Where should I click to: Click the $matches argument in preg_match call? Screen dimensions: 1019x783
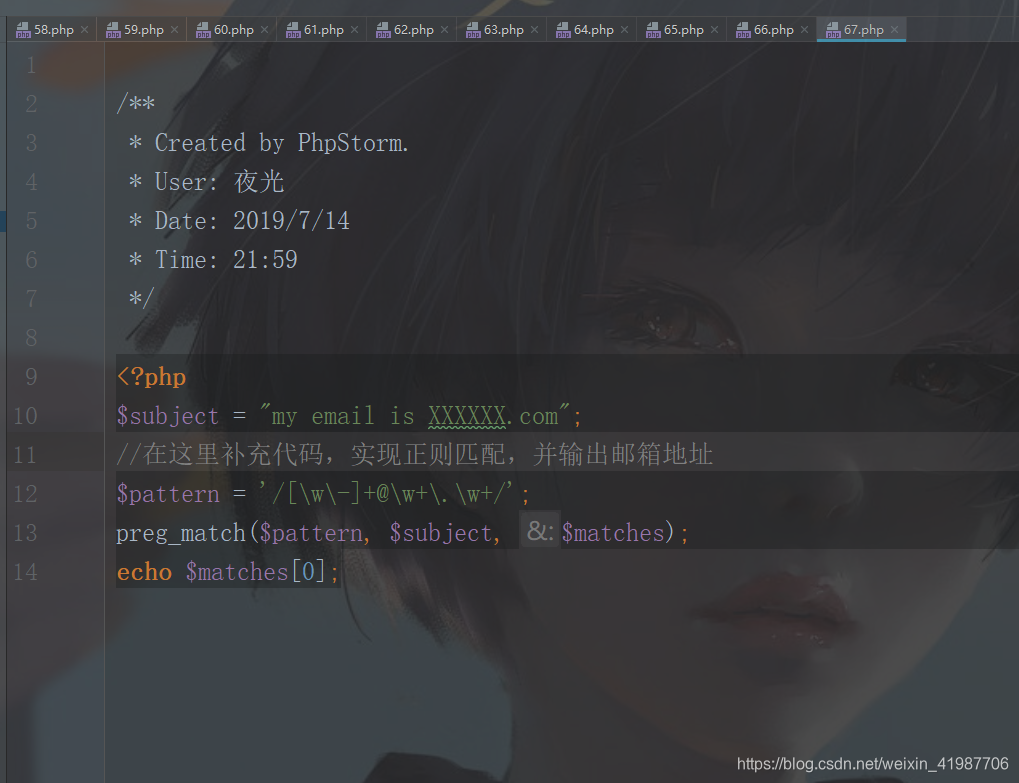(x=613, y=533)
